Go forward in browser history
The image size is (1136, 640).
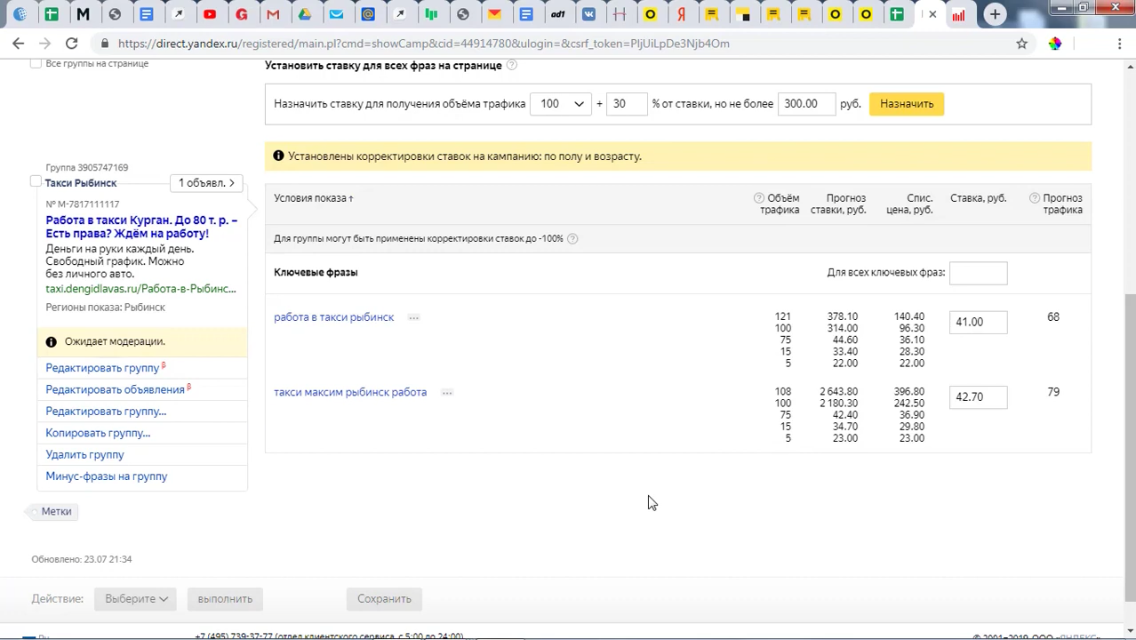[45, 43]
